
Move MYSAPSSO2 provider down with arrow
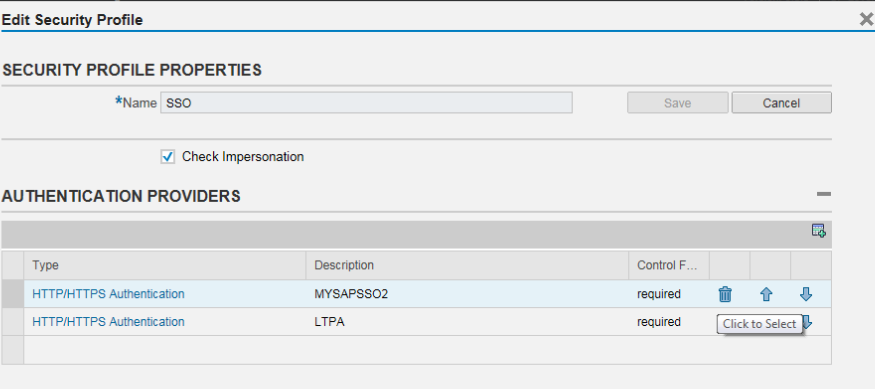805,294
